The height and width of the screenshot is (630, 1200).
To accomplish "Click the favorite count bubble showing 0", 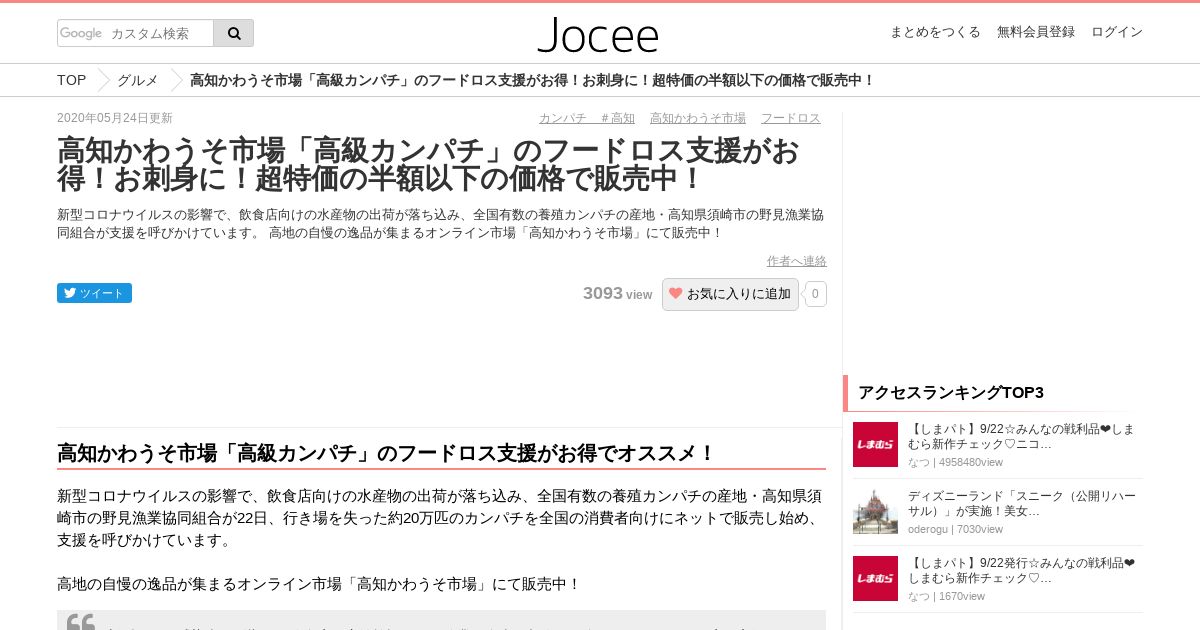I will click(x=816, y=294).
